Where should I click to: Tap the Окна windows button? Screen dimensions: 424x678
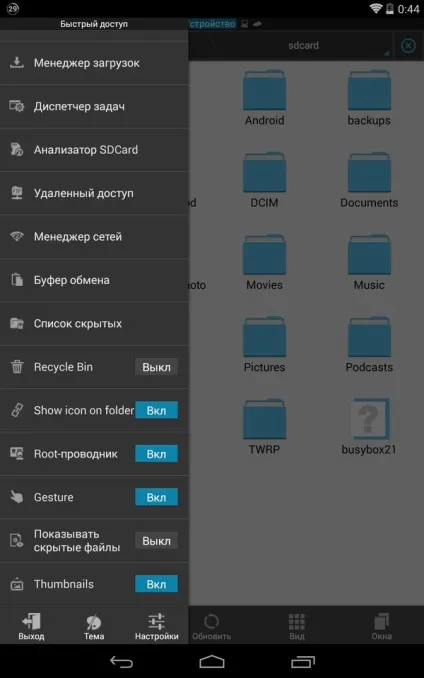[381, 626]
